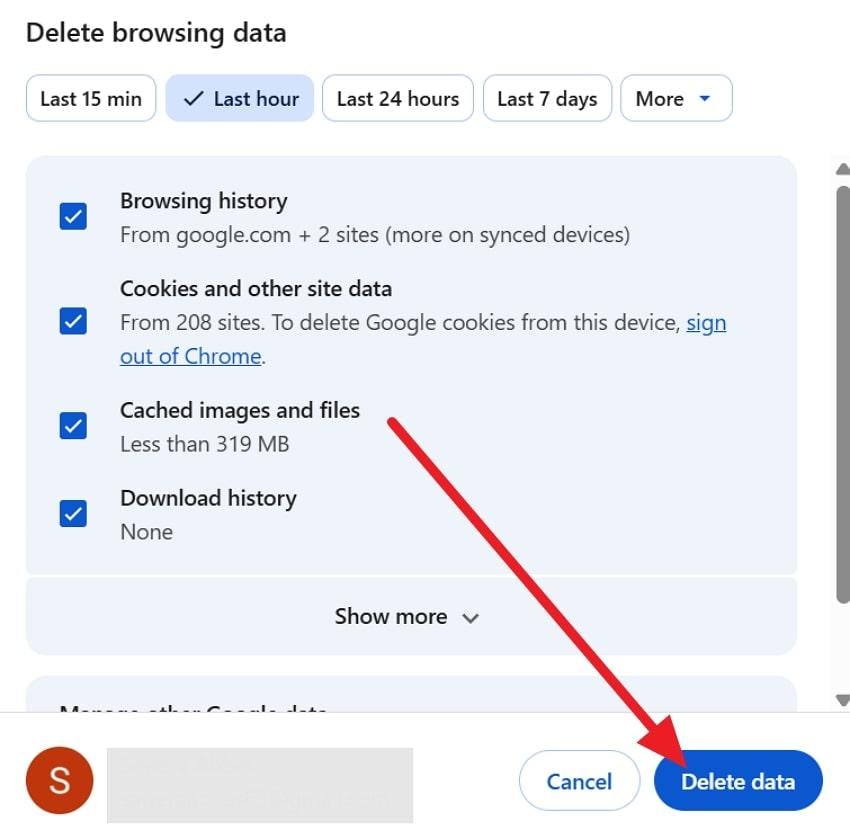Open the More time range dropdown
Screen dimensions: 850x839
[x=676, y=98]
